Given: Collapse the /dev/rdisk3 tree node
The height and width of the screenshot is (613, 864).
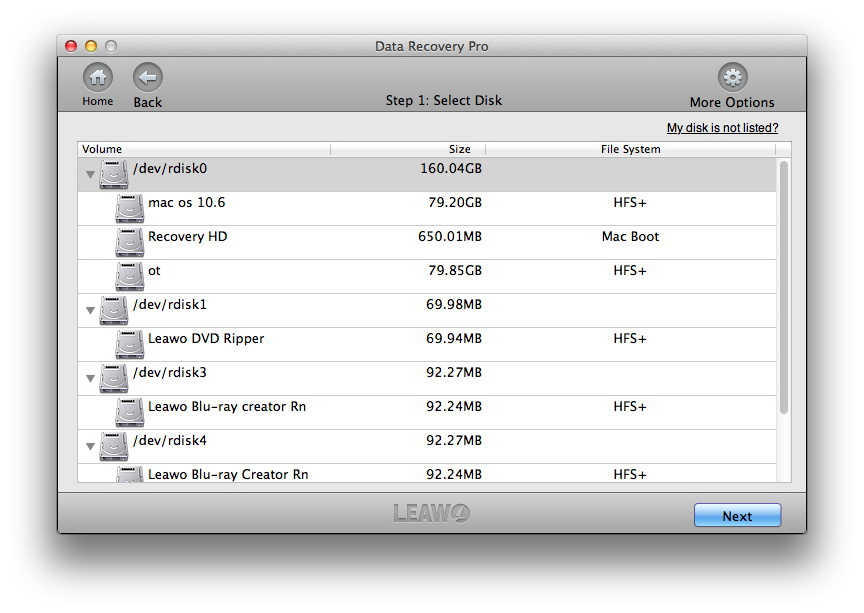Looking at the screenshot, I should point(90,379).
